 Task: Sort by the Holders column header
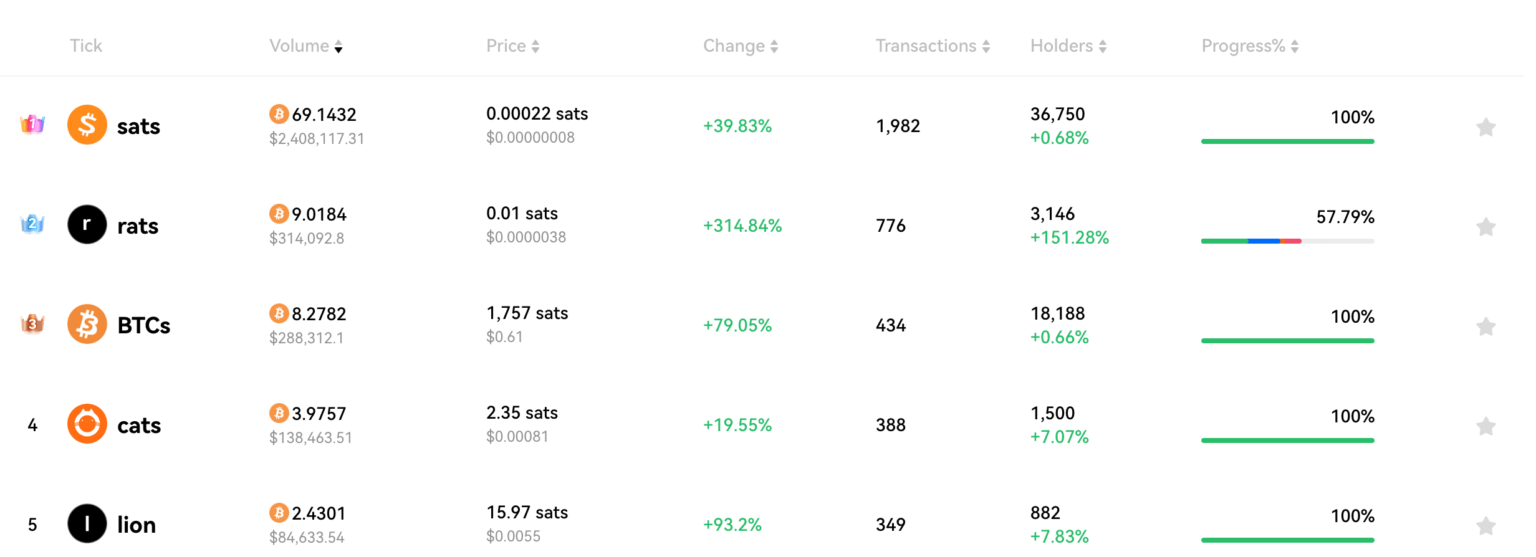click(1068, 46)
